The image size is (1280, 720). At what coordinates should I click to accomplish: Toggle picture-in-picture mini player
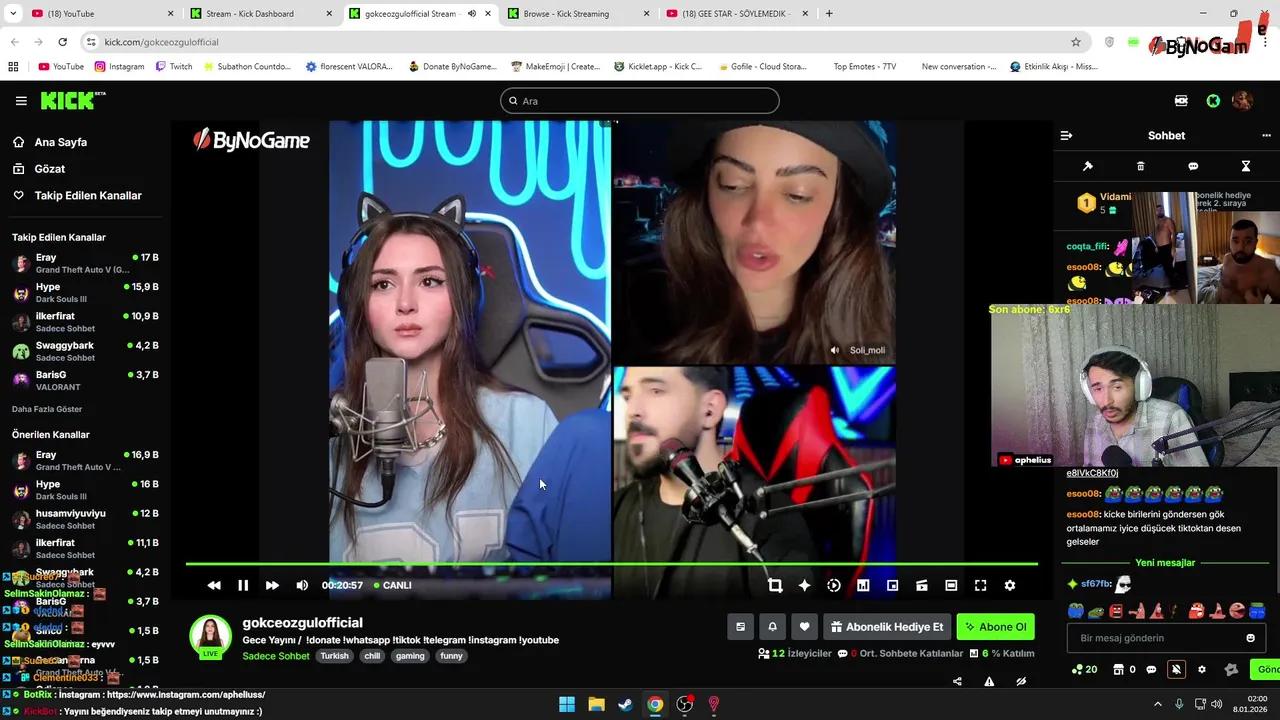tap(892, 585)
